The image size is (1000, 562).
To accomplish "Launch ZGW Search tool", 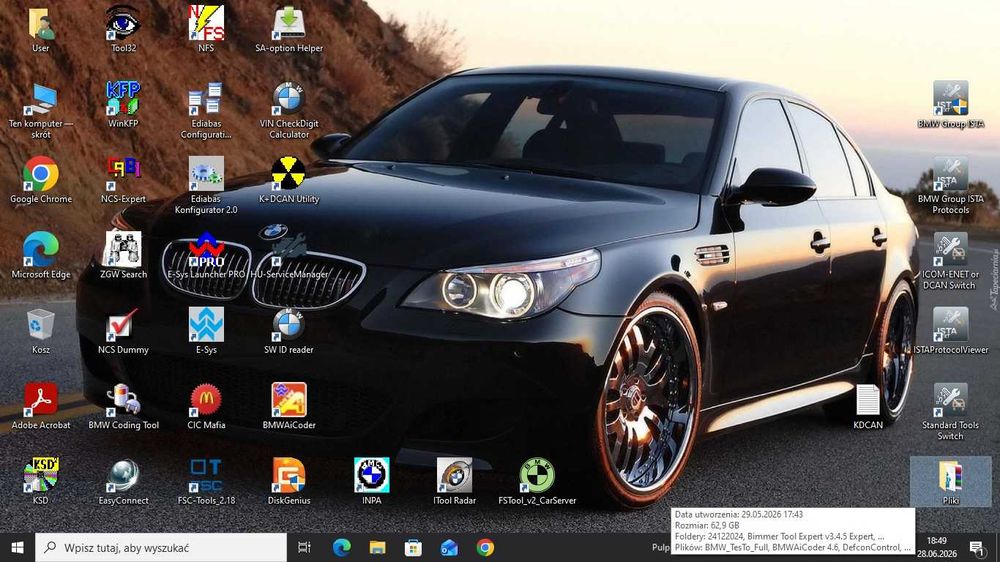I will 123,255.
